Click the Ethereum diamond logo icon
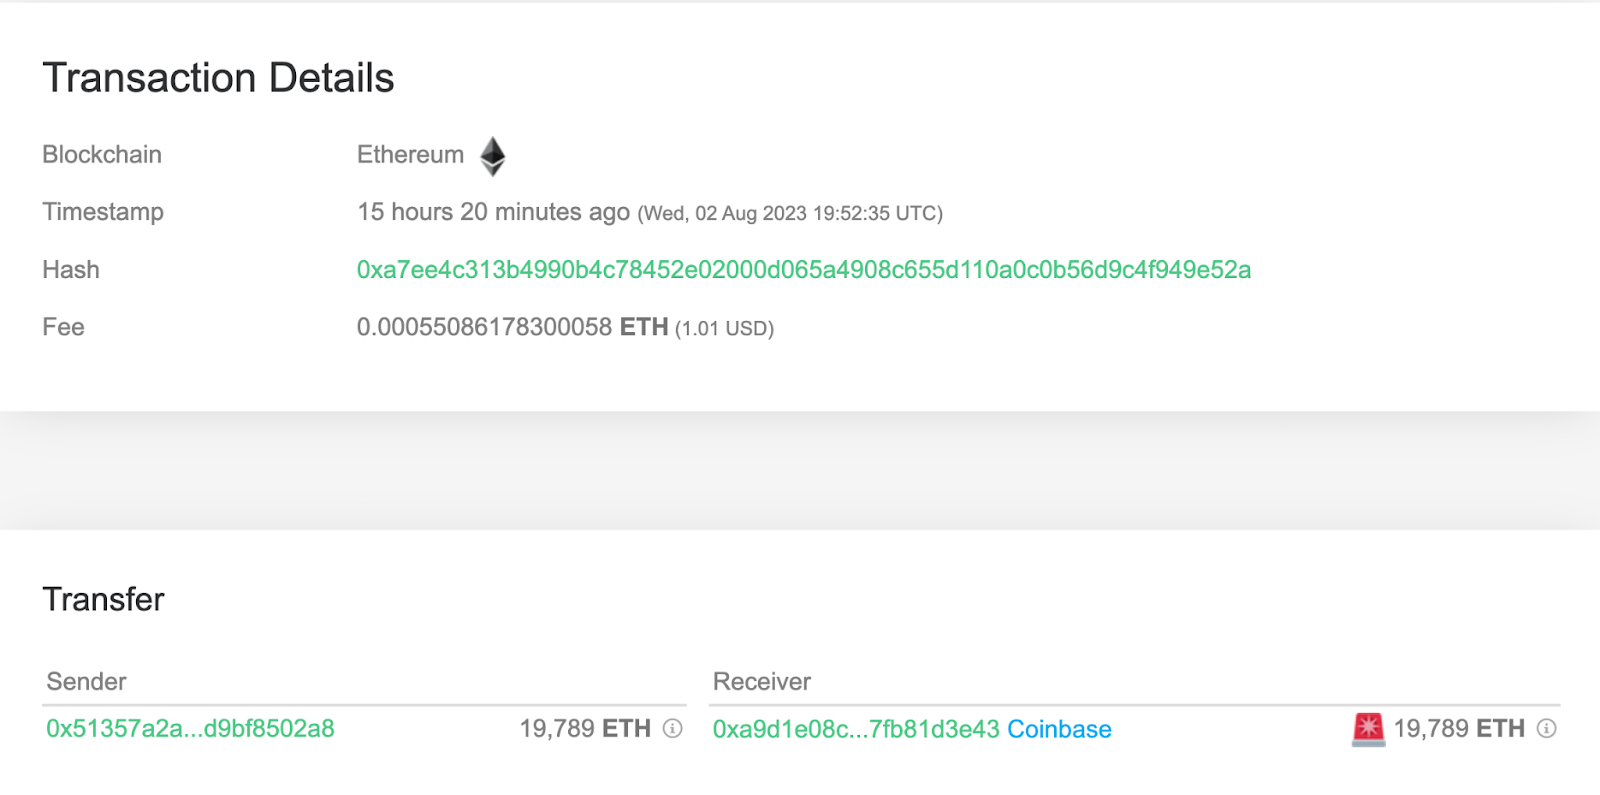The height and width of the screenshot is (795, 1600). click(x=493, y=156)
